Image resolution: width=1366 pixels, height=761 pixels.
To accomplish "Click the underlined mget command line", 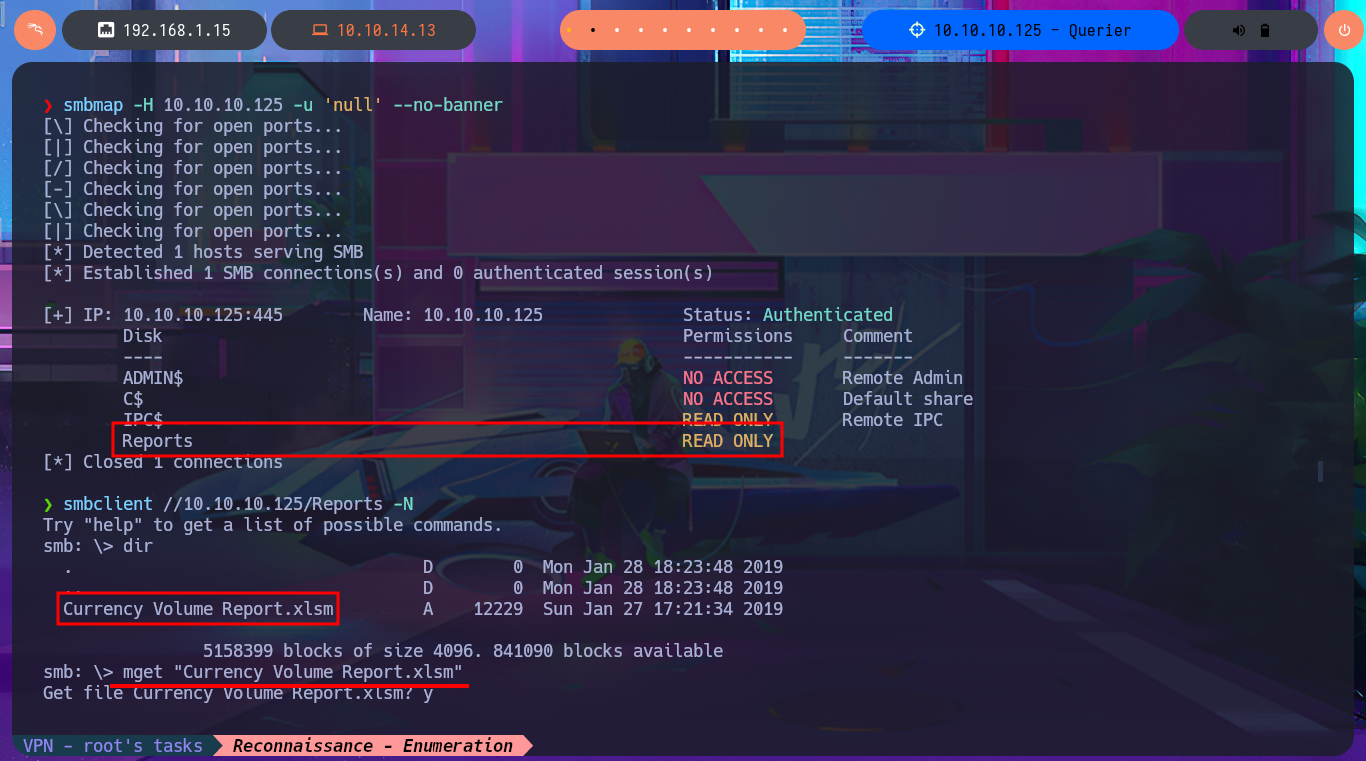I will tap(292, 672).
